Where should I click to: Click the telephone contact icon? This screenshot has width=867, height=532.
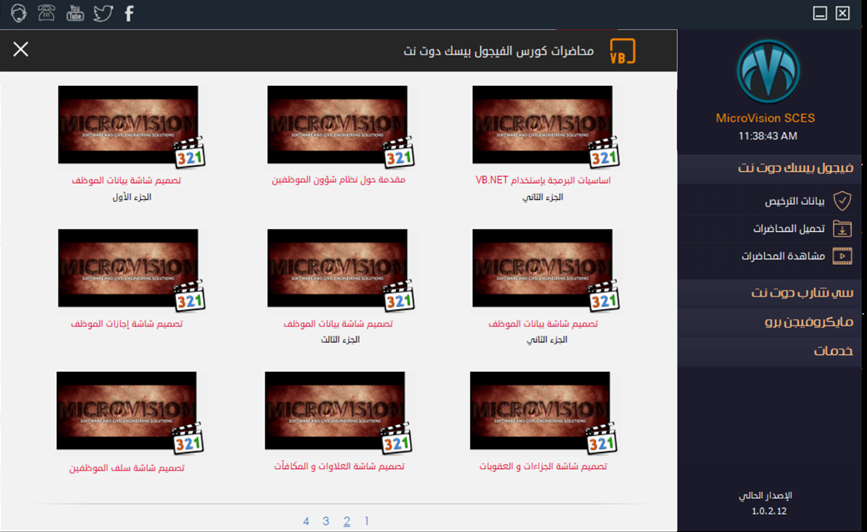46,13
